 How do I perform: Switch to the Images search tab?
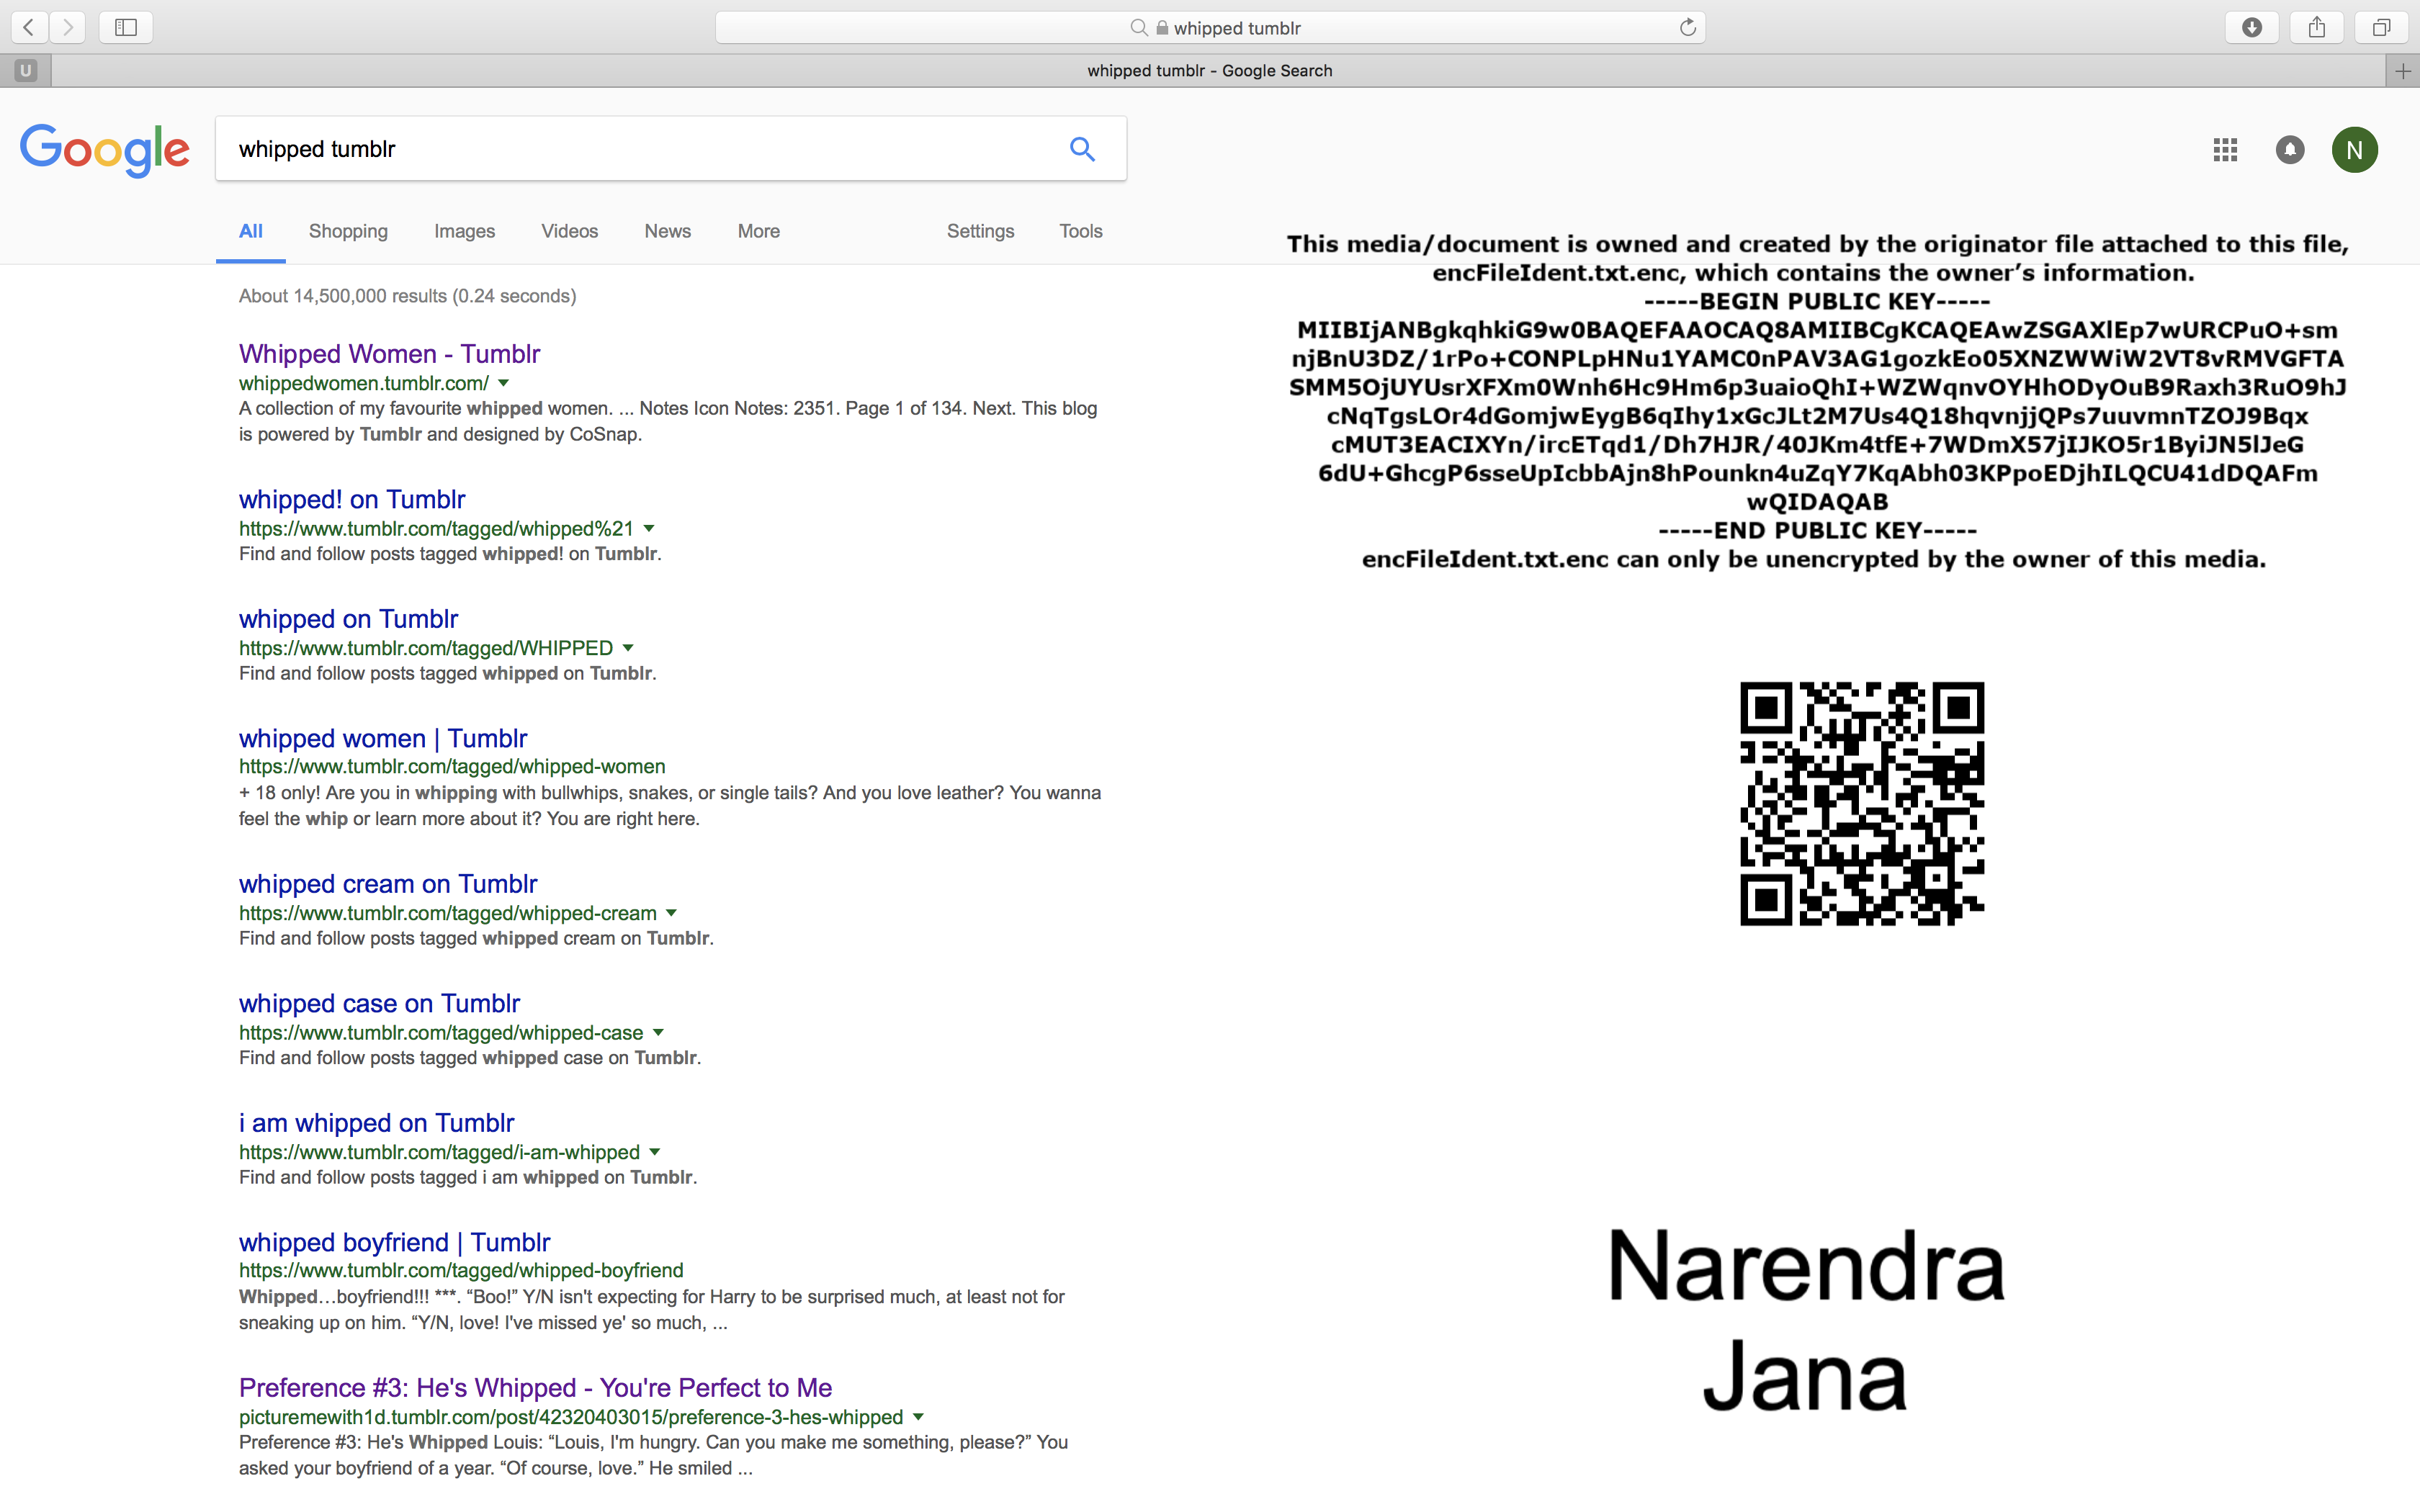coord(464,231)
